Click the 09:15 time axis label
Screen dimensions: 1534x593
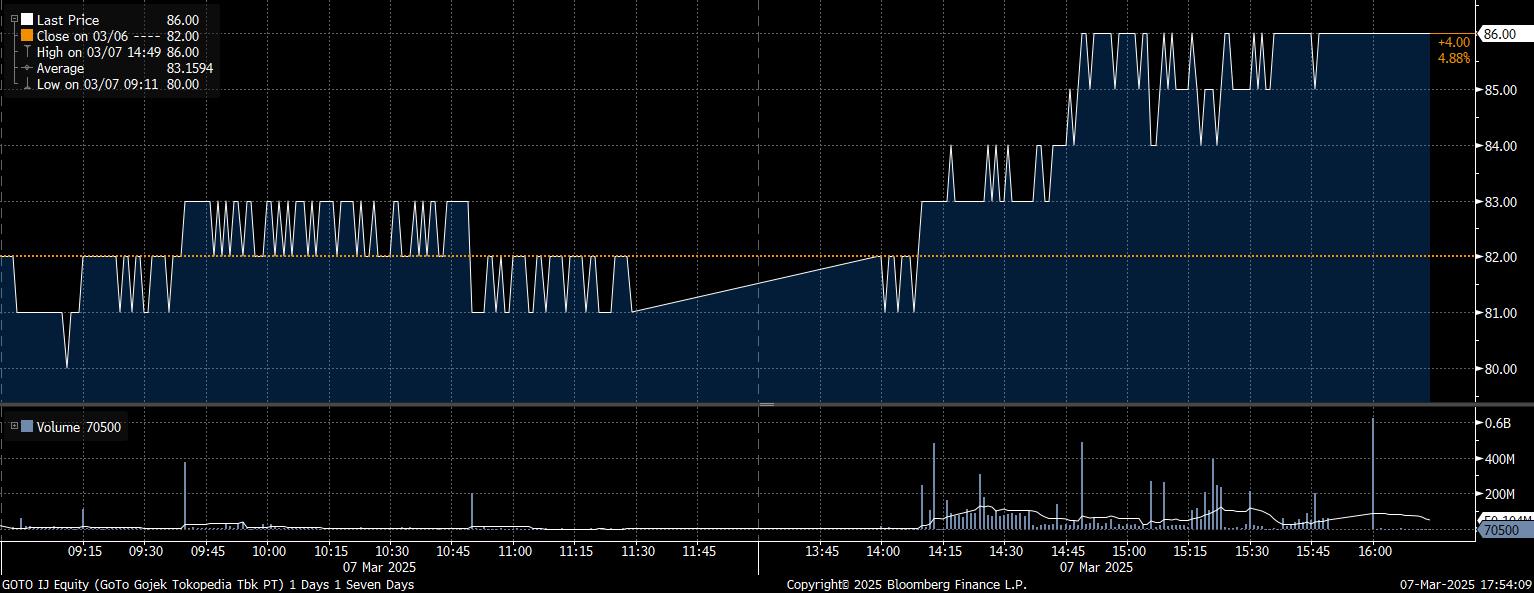click(x=84, y=551)
